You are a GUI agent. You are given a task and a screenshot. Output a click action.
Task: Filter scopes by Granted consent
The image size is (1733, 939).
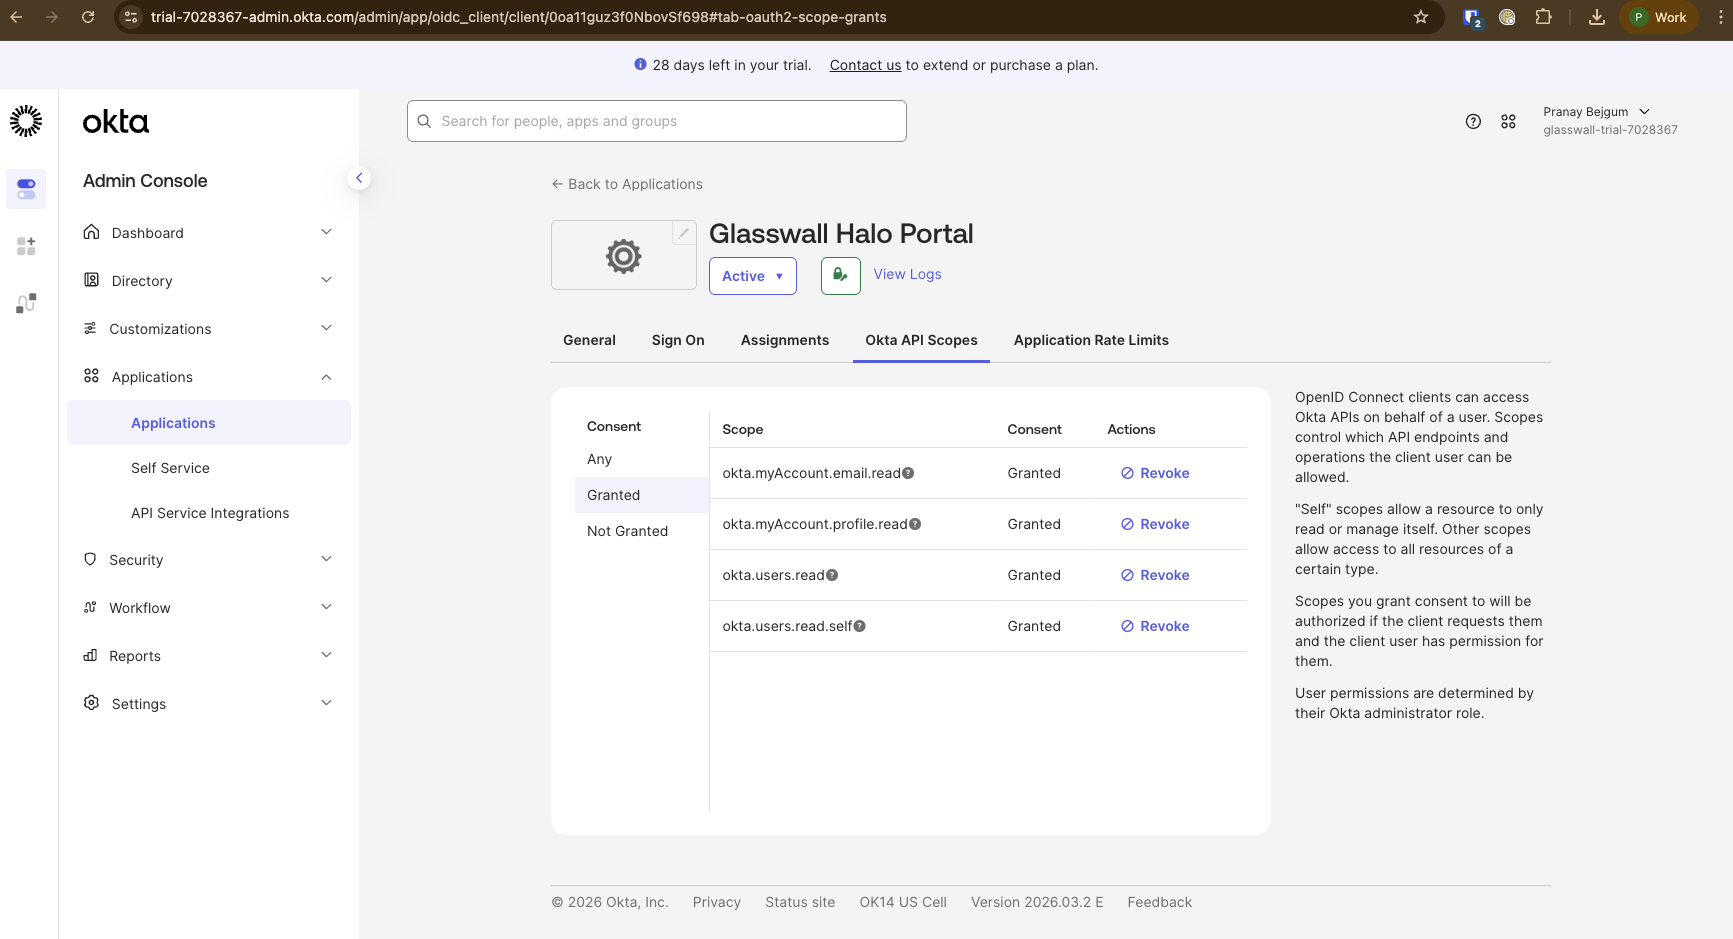point(642,495)
